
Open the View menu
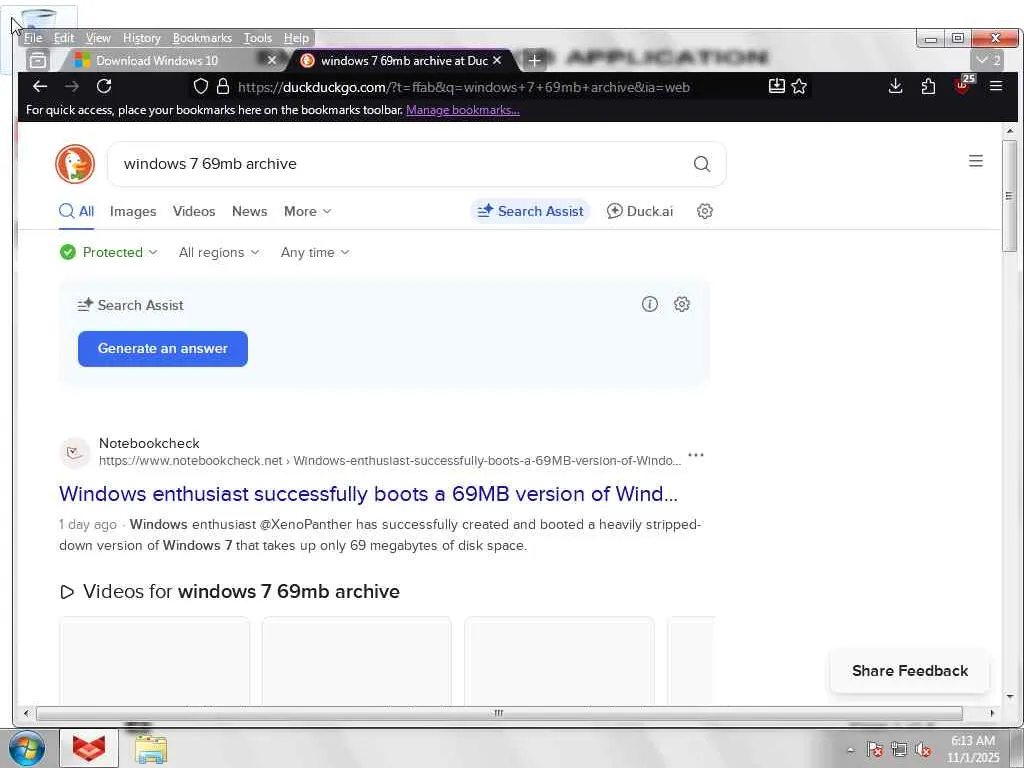pyautogui.click(x=98, y=38)
